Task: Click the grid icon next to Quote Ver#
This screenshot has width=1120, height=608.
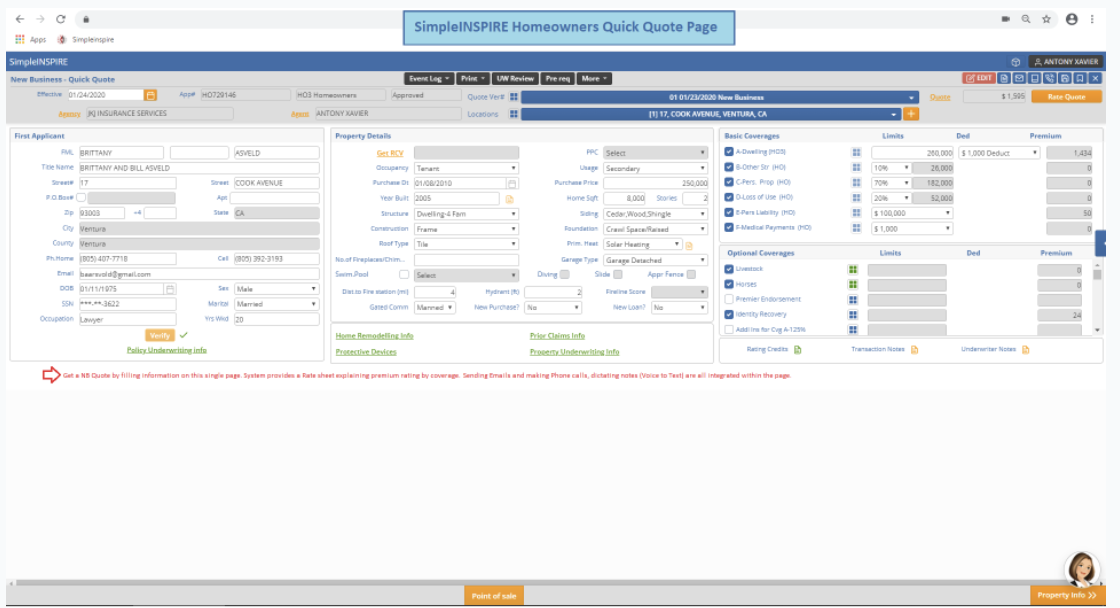Action: point(514,97)
